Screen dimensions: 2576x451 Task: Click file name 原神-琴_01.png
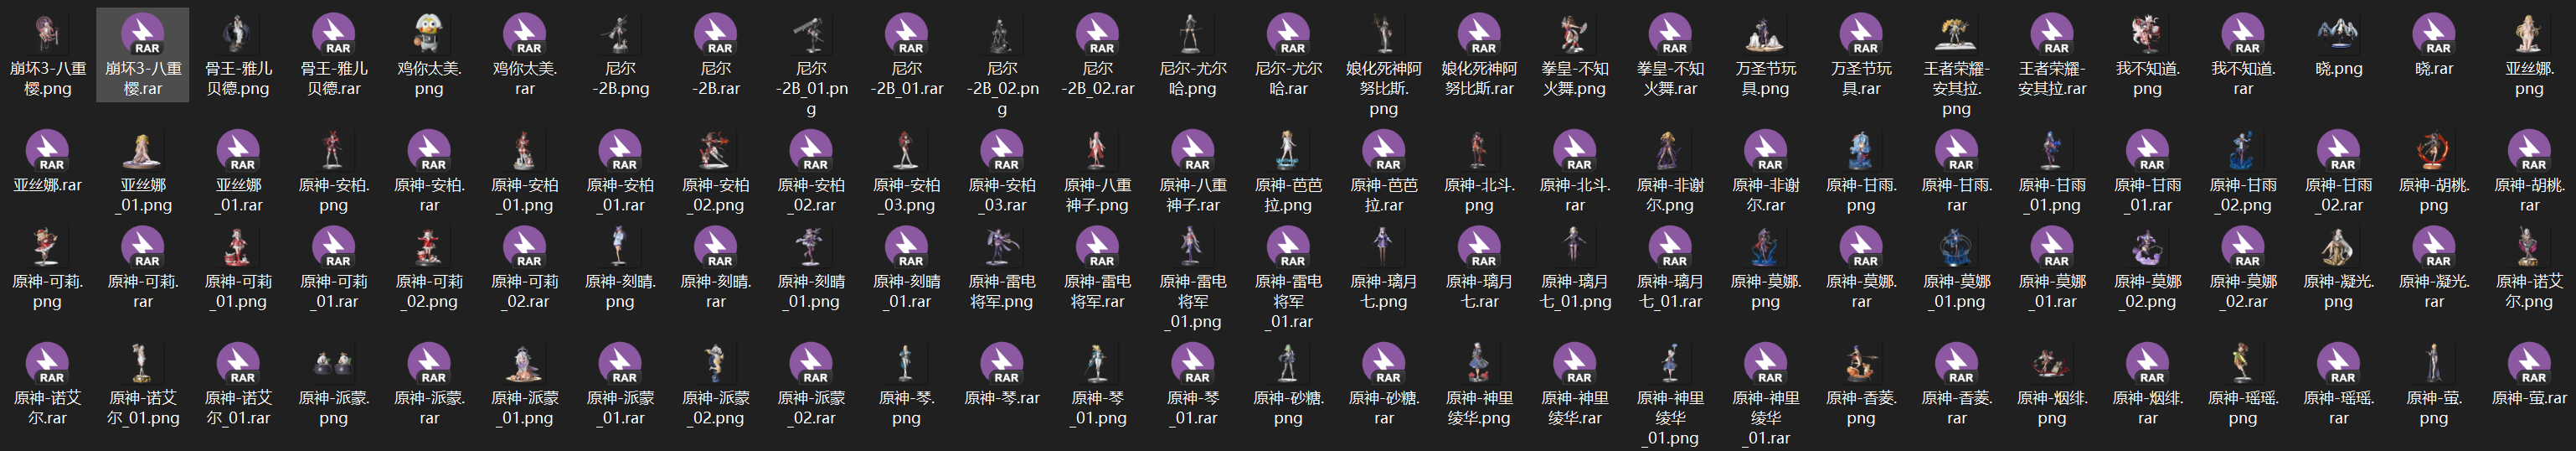click(1098, 408)
